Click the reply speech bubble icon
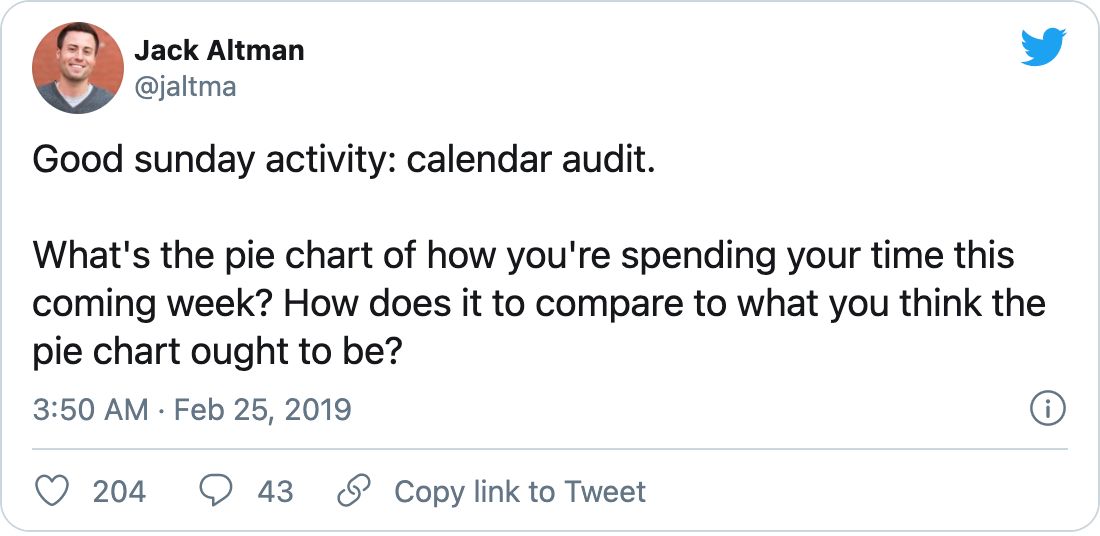The image size is (1100, 536). coord(216,491)
